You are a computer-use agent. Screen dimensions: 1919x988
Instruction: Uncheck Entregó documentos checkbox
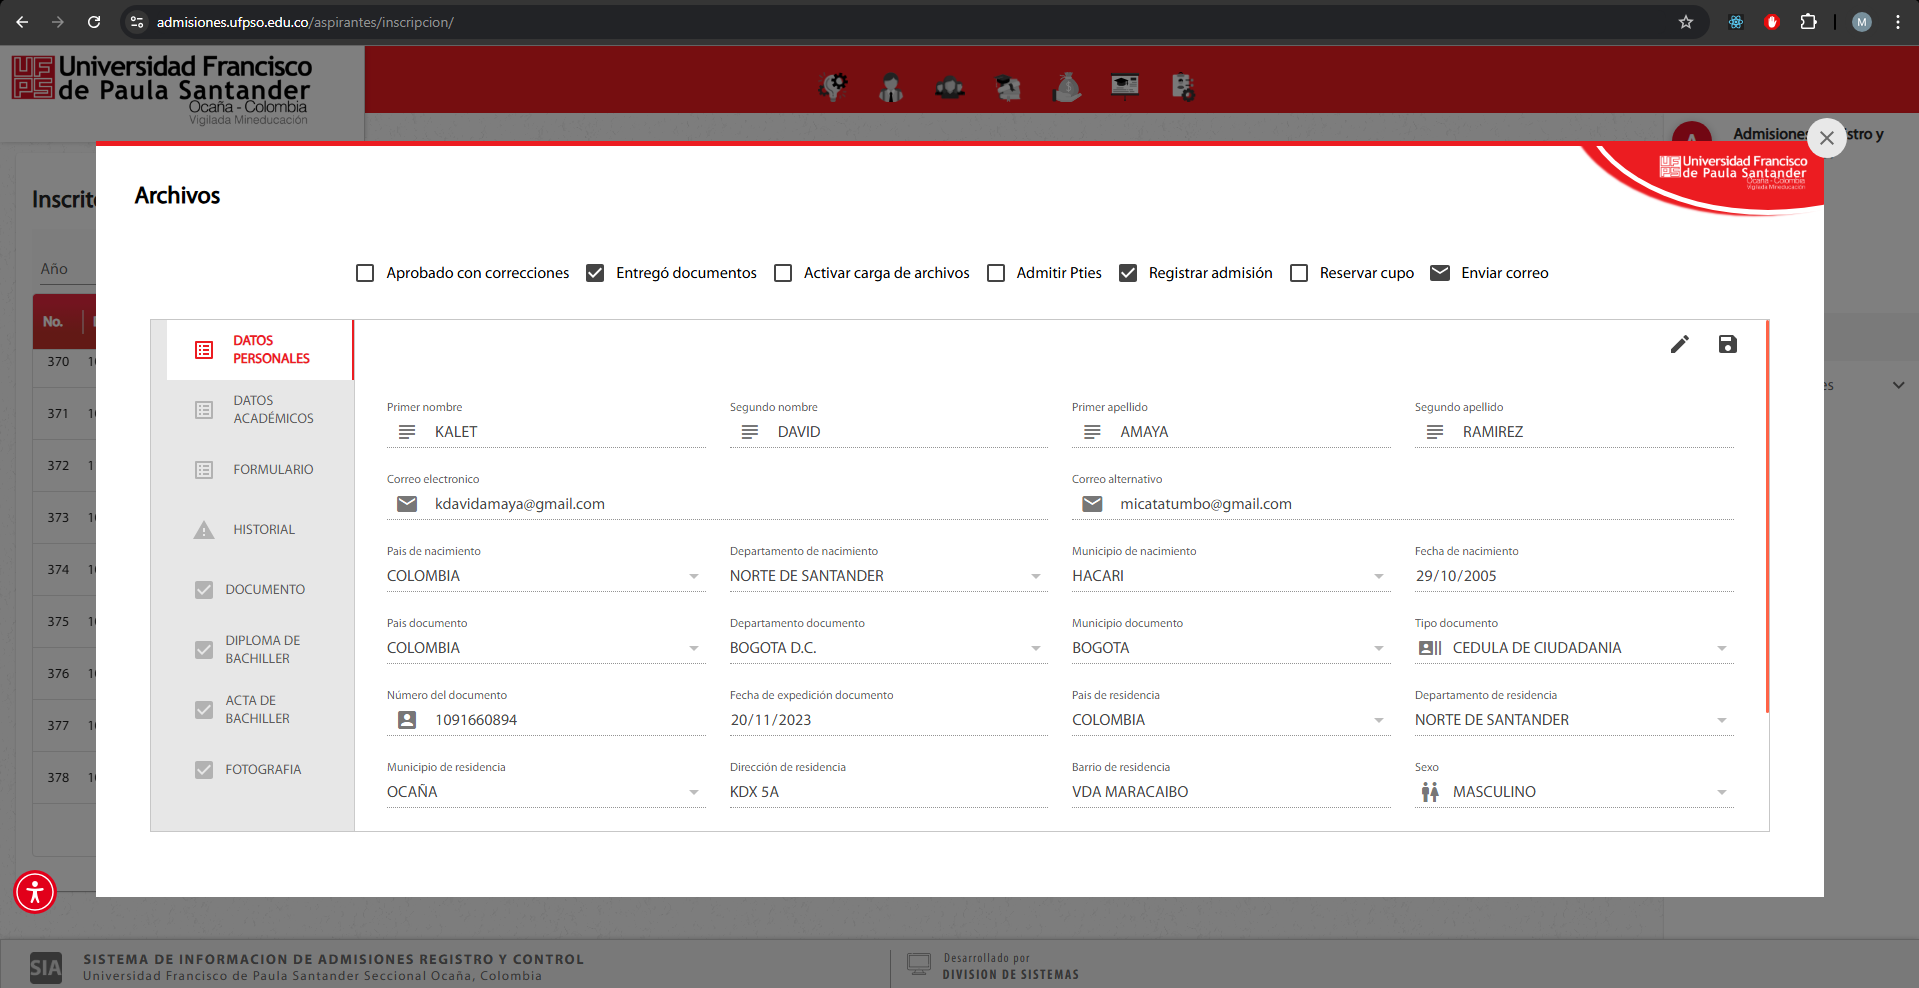[595, 273]
